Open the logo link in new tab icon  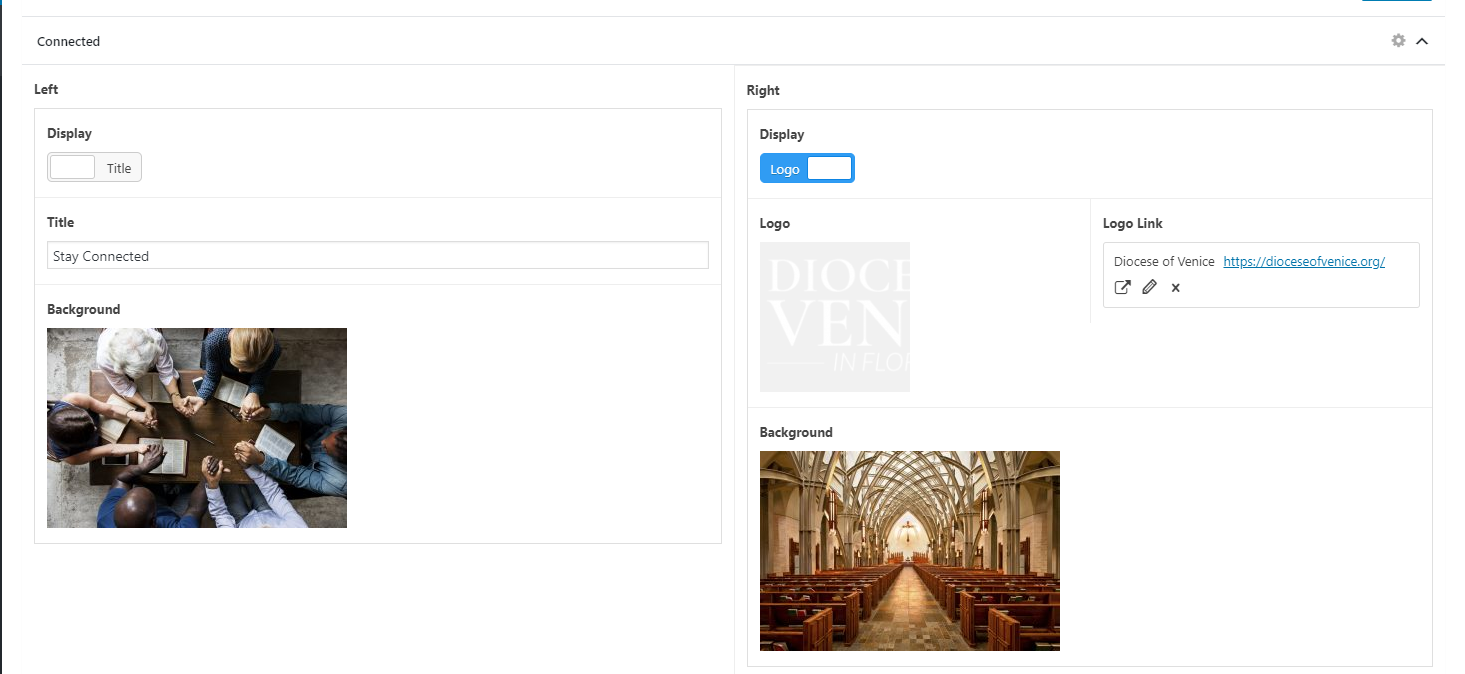tap(1122, 288)
